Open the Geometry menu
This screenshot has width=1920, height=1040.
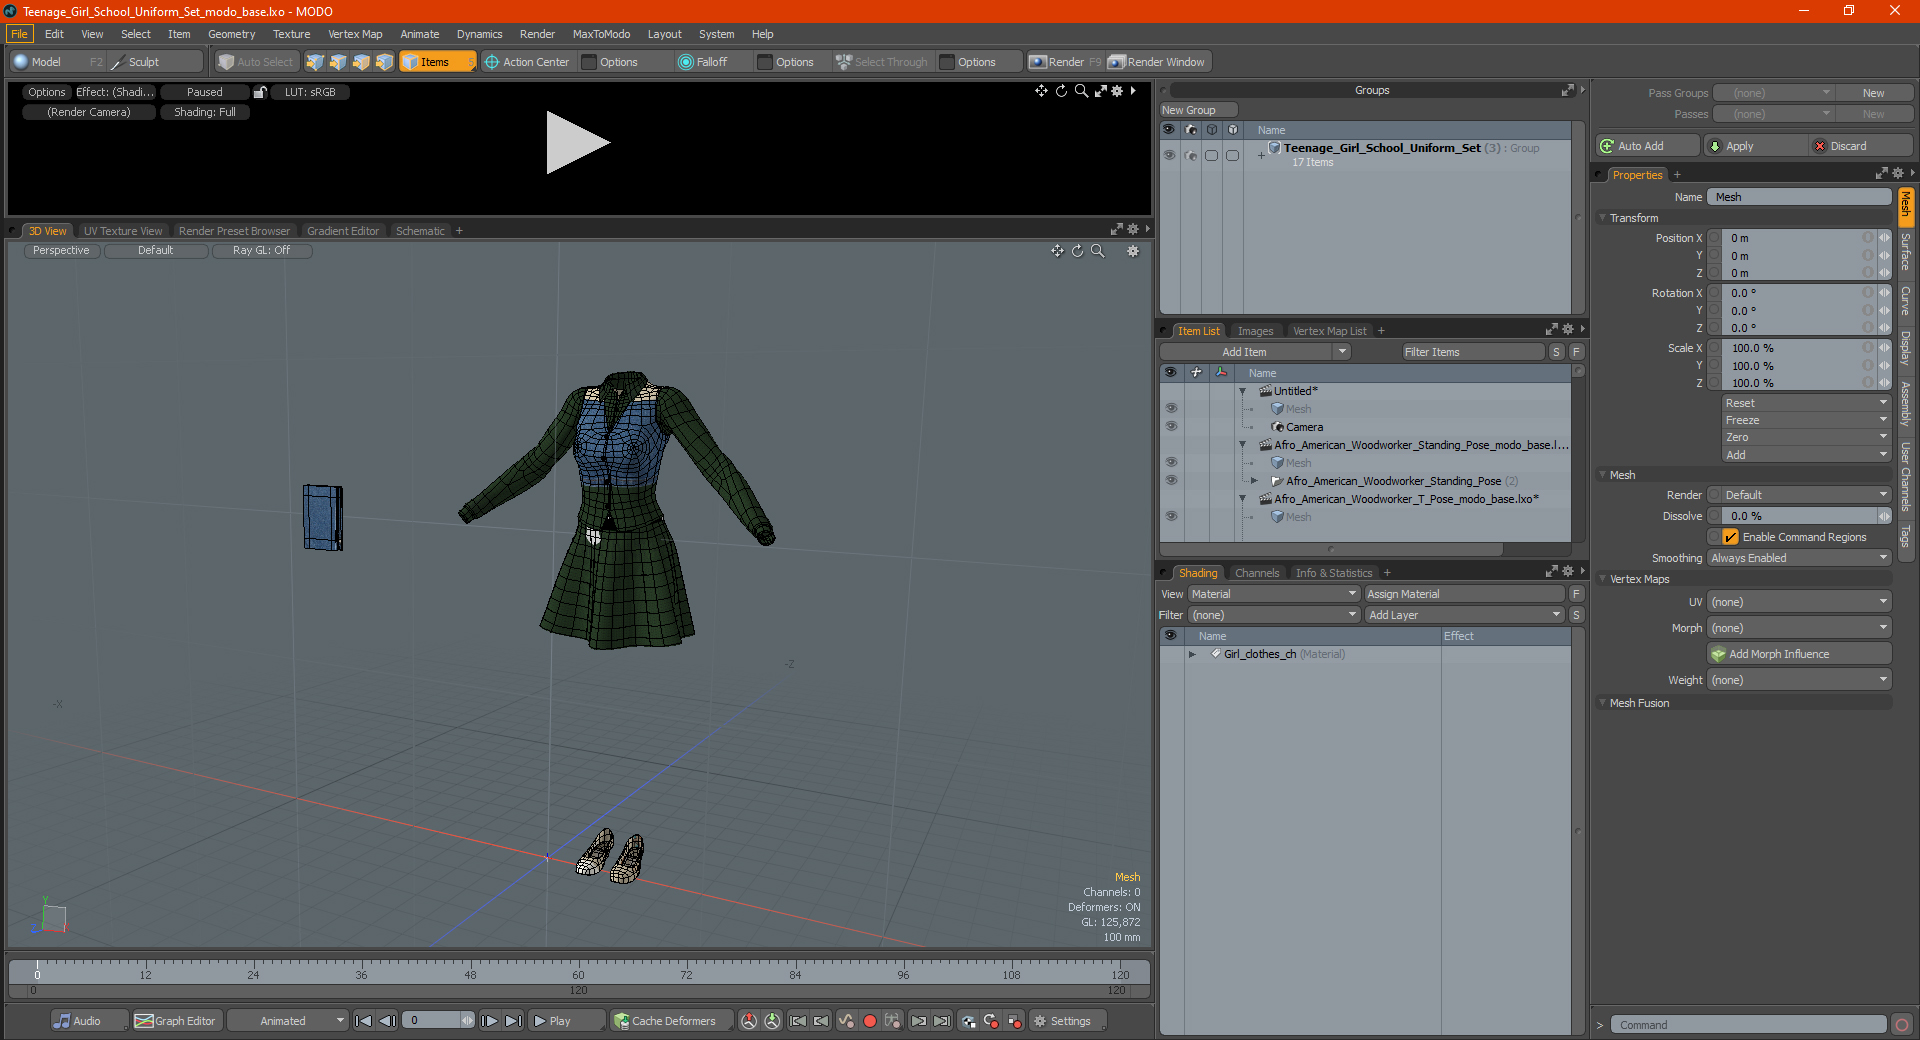click(x=231, y=34)
